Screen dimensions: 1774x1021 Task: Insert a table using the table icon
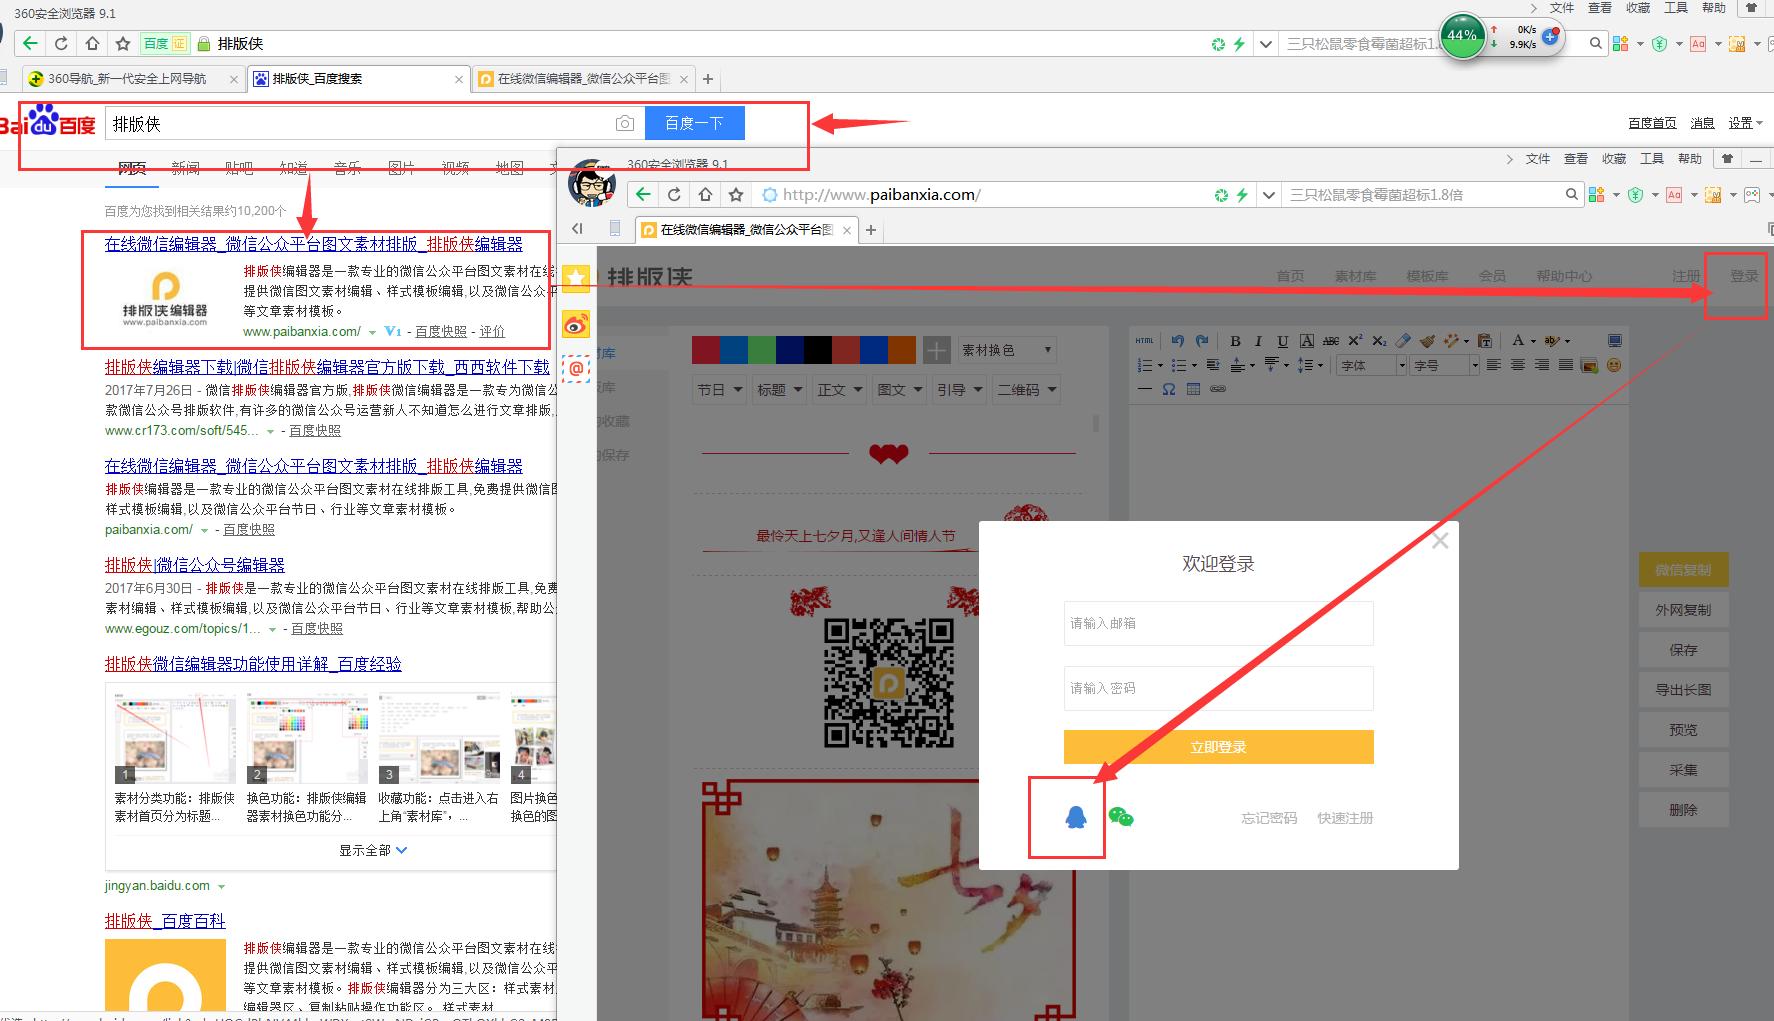point(1192,389)
